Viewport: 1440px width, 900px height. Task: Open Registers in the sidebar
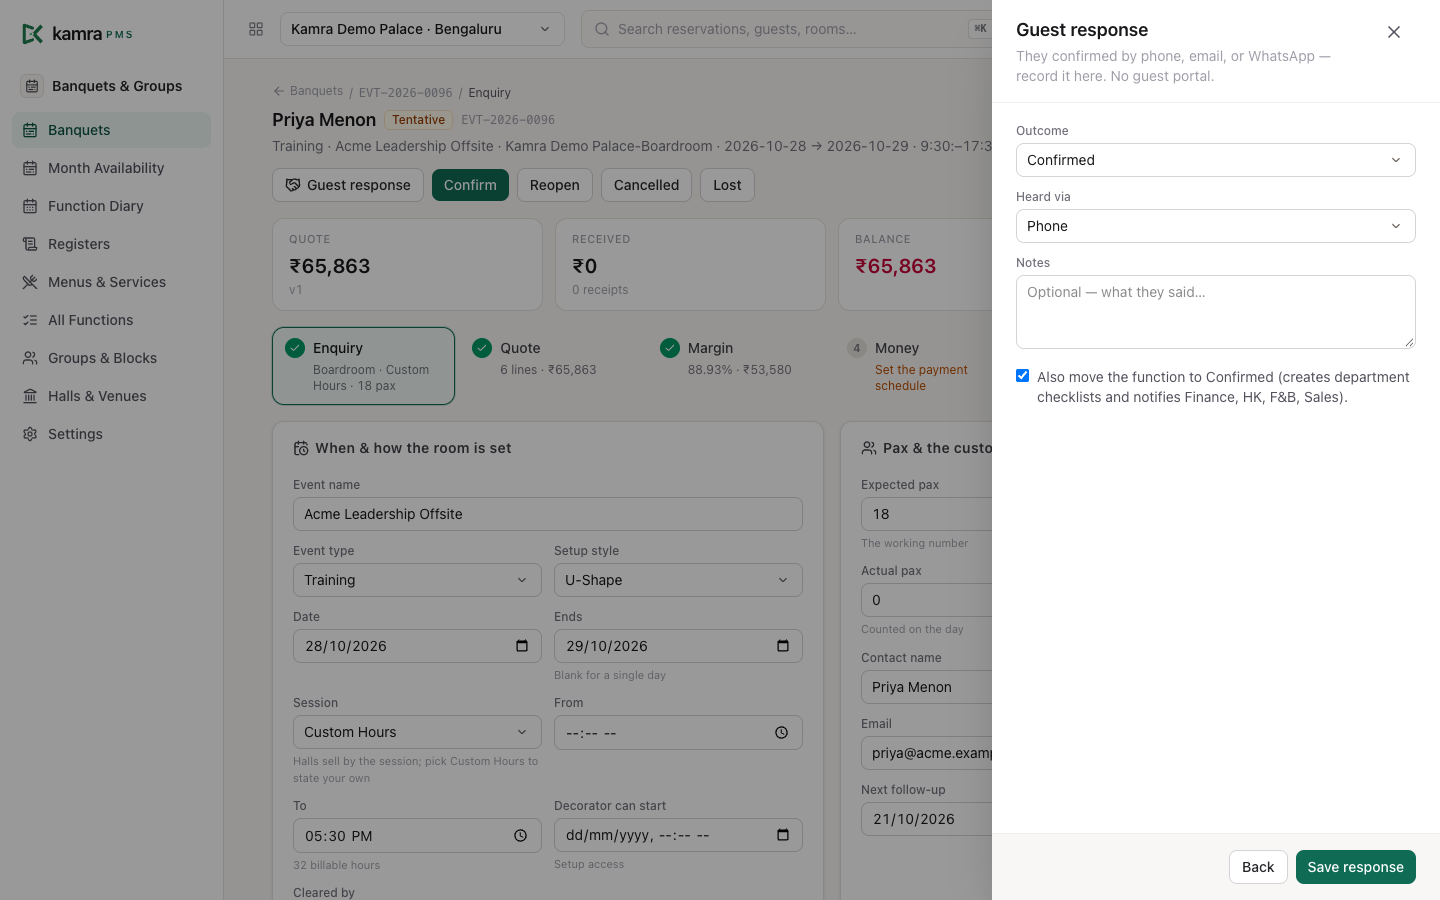tap(111, 244)
